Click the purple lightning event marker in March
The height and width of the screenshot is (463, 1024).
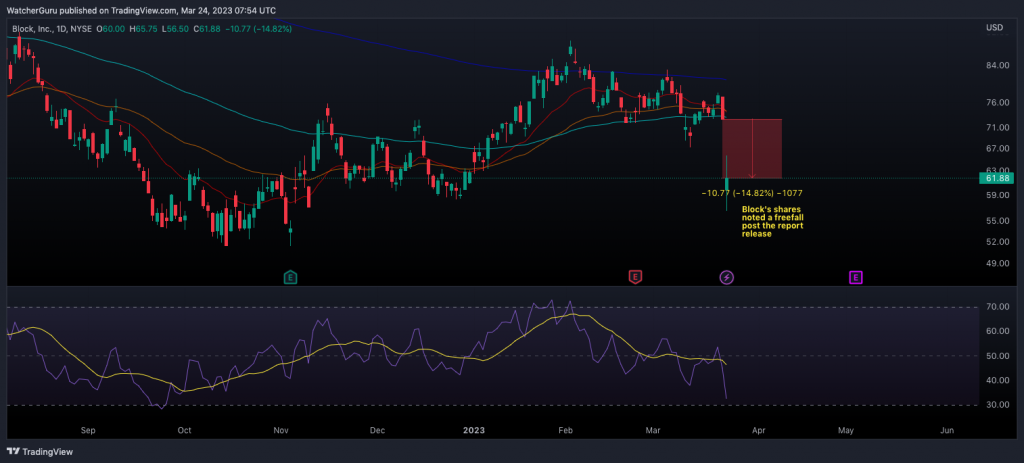pyautogui.click(x=726, y=278)
